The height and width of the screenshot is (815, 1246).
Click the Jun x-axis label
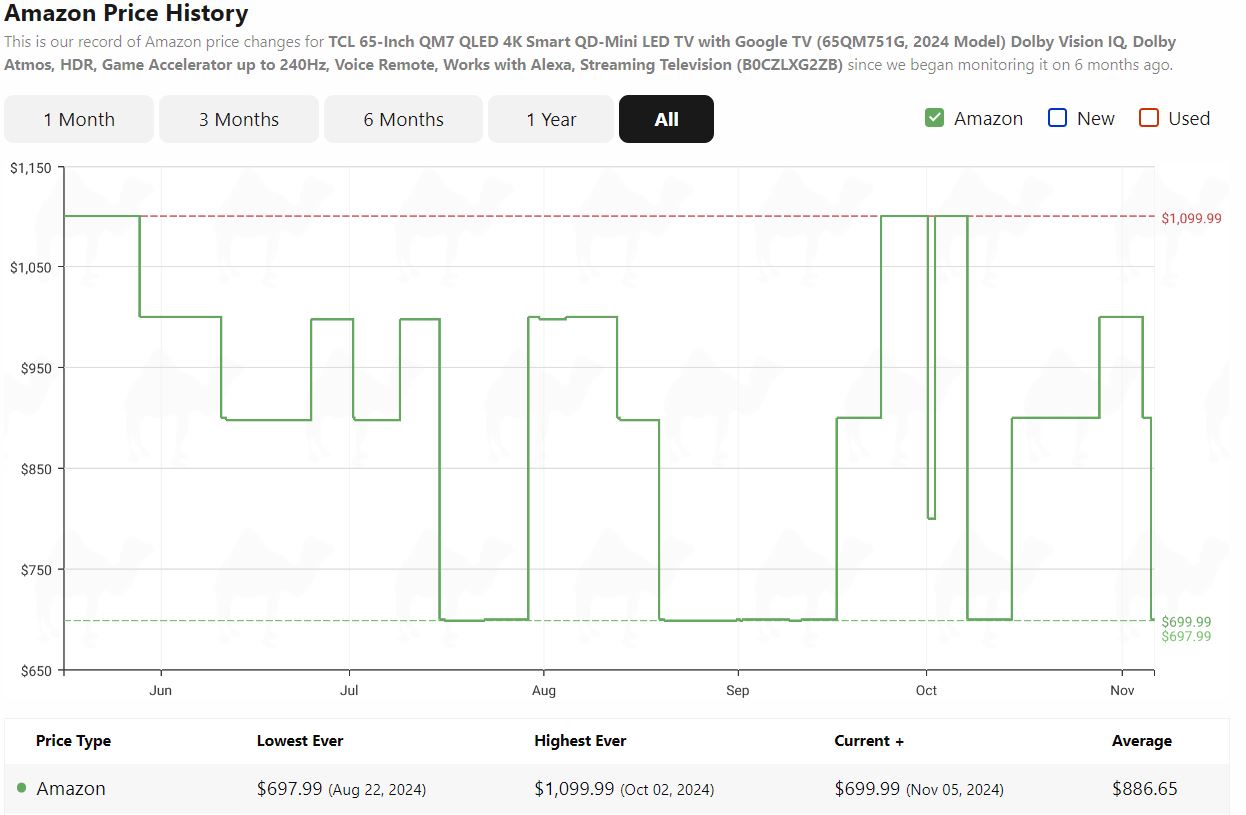click(x=160, y=690)
